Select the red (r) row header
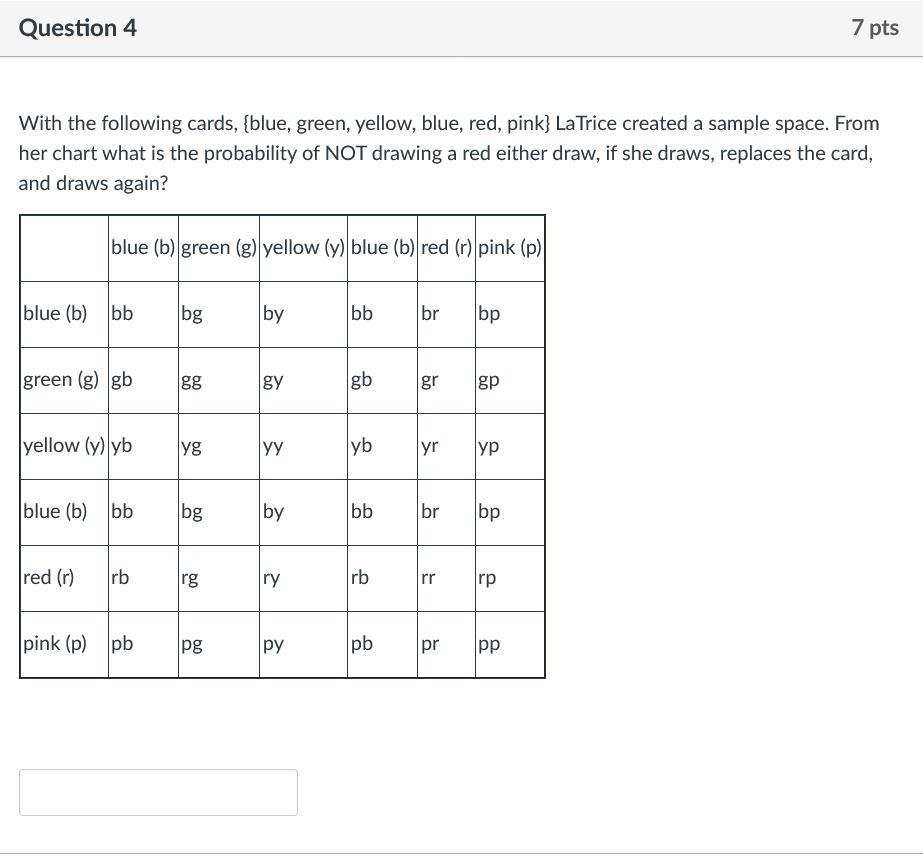 pyautogui.click(x=64, y=578)
